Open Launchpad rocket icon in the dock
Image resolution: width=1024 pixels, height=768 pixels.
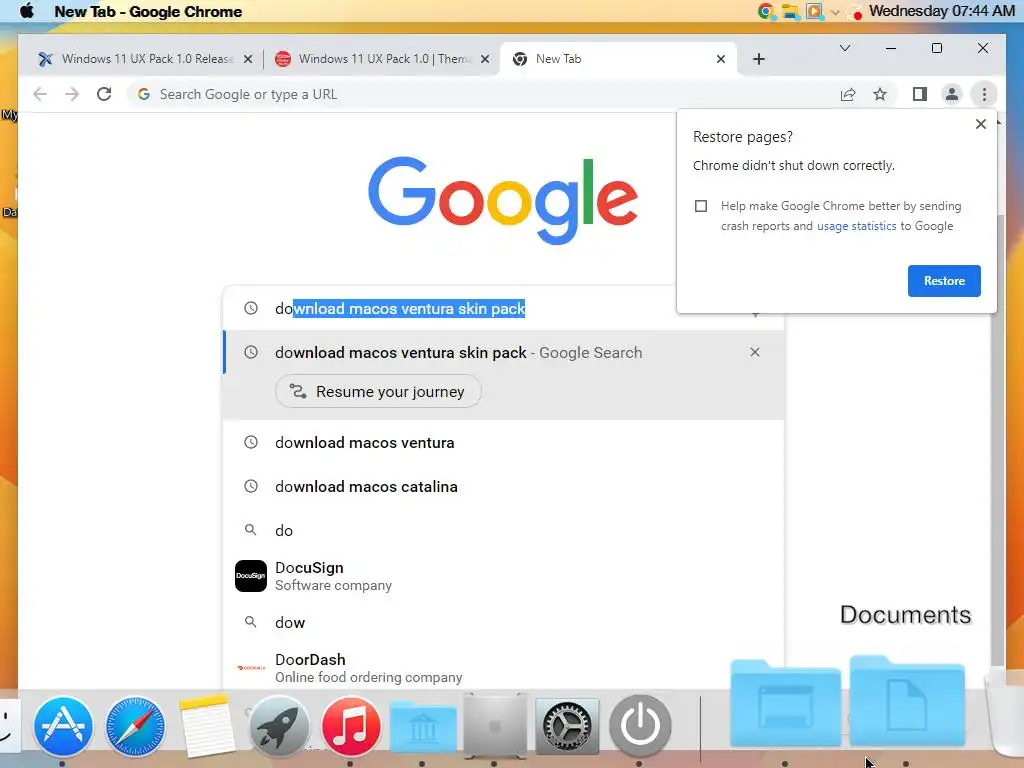pyautogui.click(x=279, y=726)
